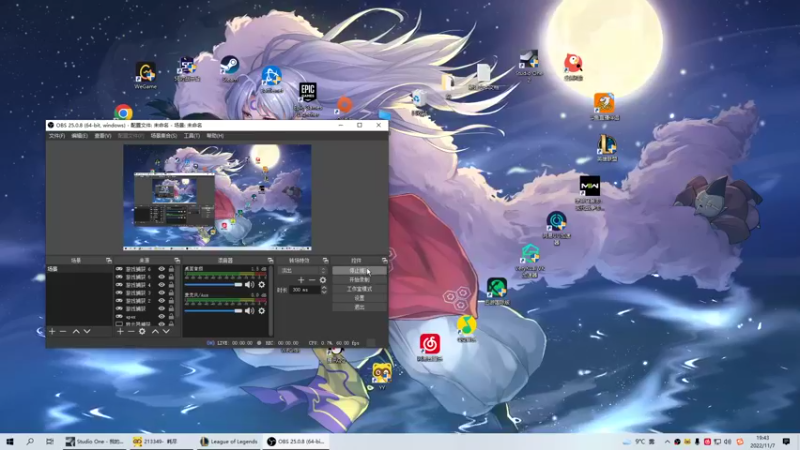Open the 工具(T) menu
The image size is (800, 450).
(x=192, y=136)
